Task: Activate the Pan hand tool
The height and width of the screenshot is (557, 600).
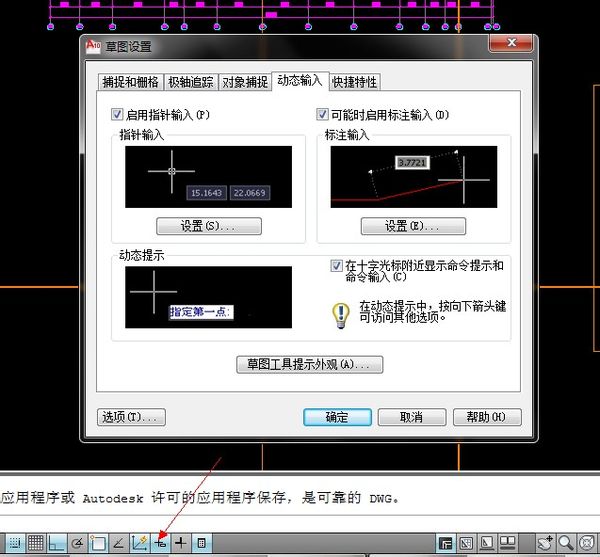Action: point(545,542)
